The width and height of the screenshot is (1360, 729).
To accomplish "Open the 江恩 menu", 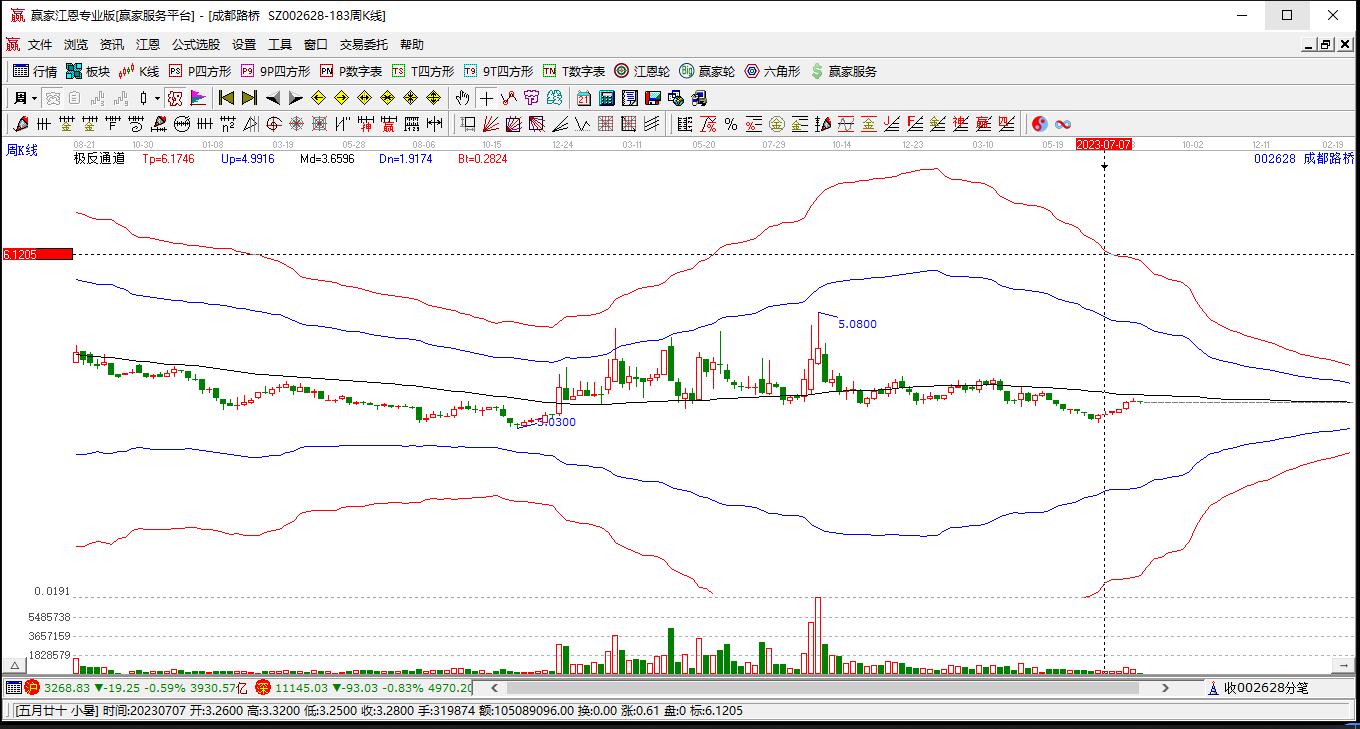I will point(148,45).
